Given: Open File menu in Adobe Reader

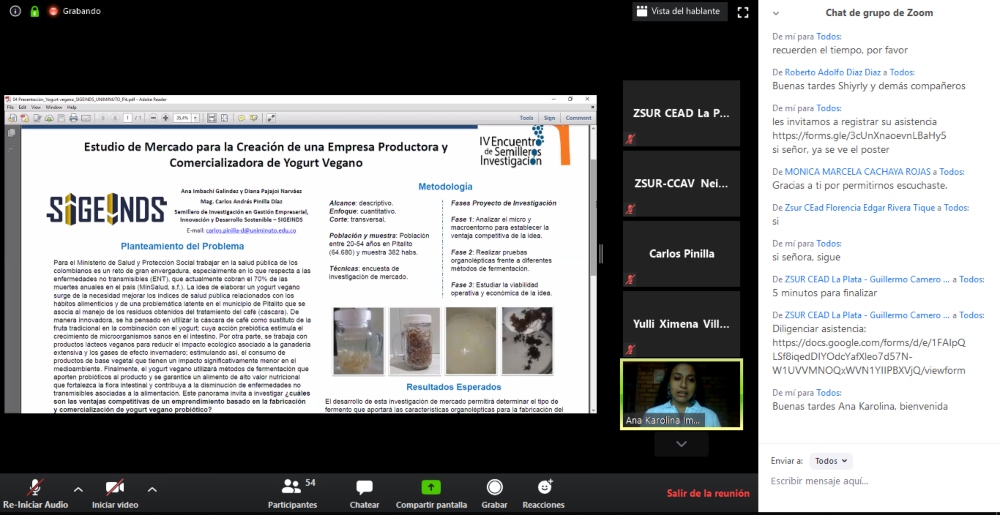Looking at the screenshot, I should tap(10, 107).
